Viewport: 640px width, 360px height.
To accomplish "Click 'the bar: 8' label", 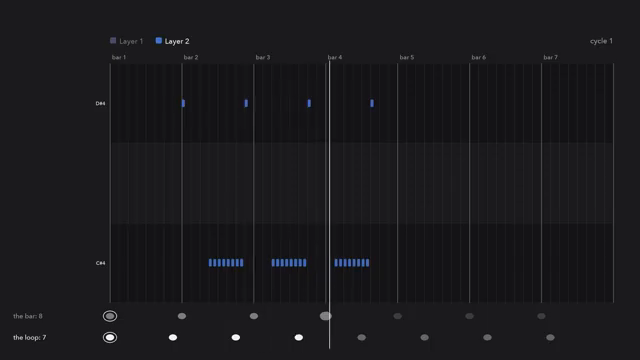I will point(28,316).
